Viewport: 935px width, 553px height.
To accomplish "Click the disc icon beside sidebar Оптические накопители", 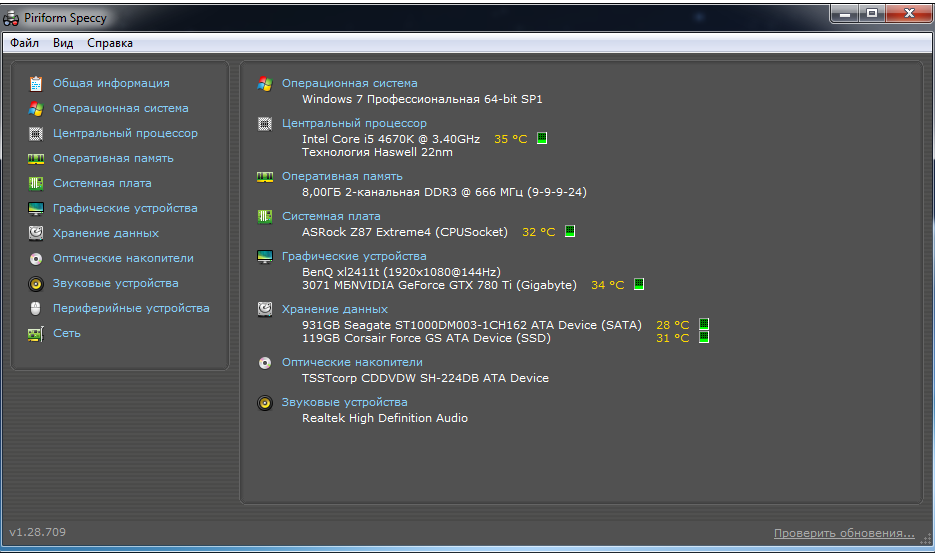I will click(36, 259).
